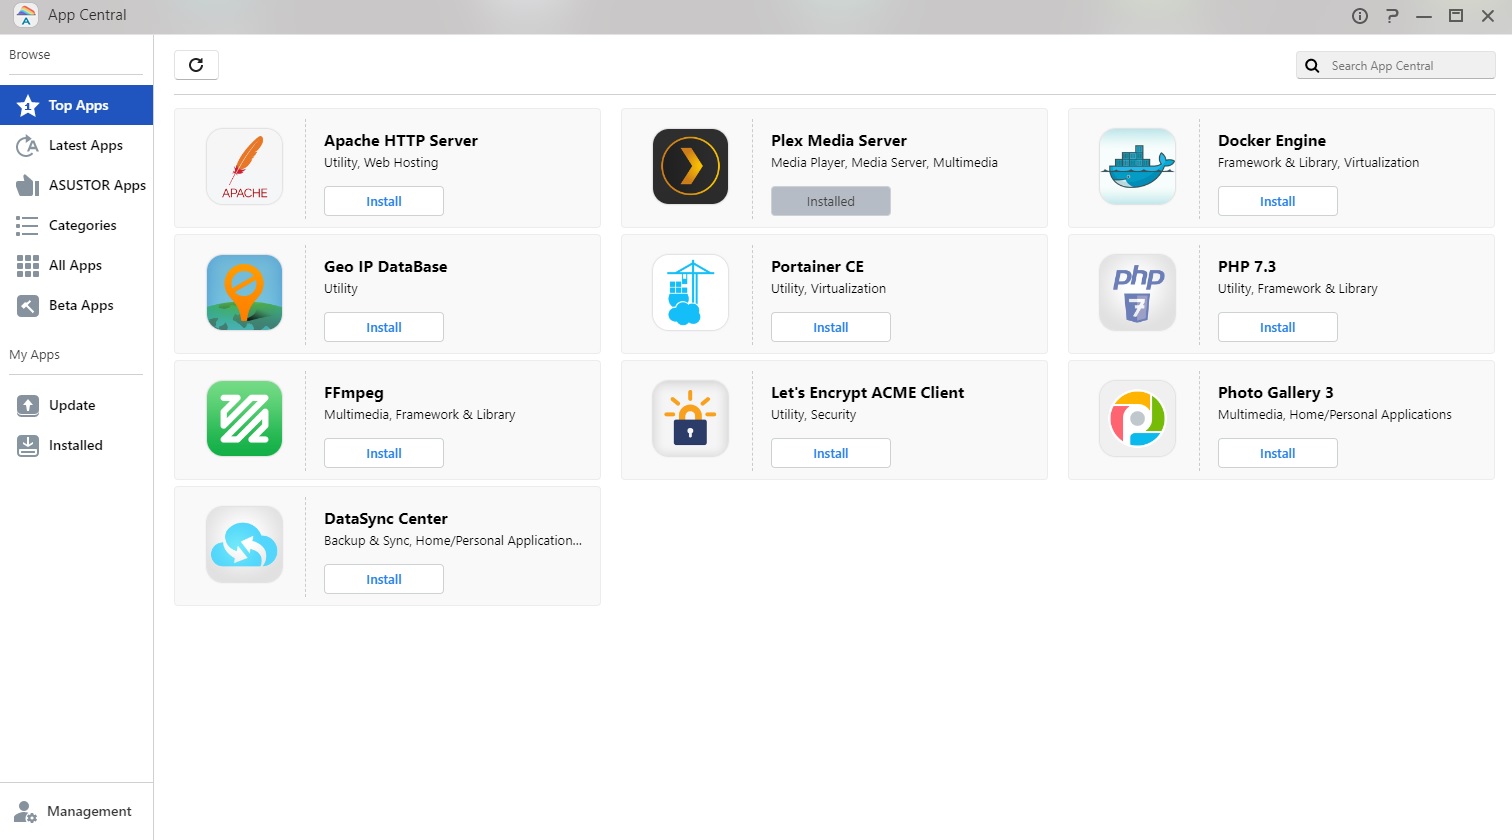This screenshot has width=1512, height=840.
Task: Open the PHP 7.3 app icon
Action: click(x=1137, y=292)
